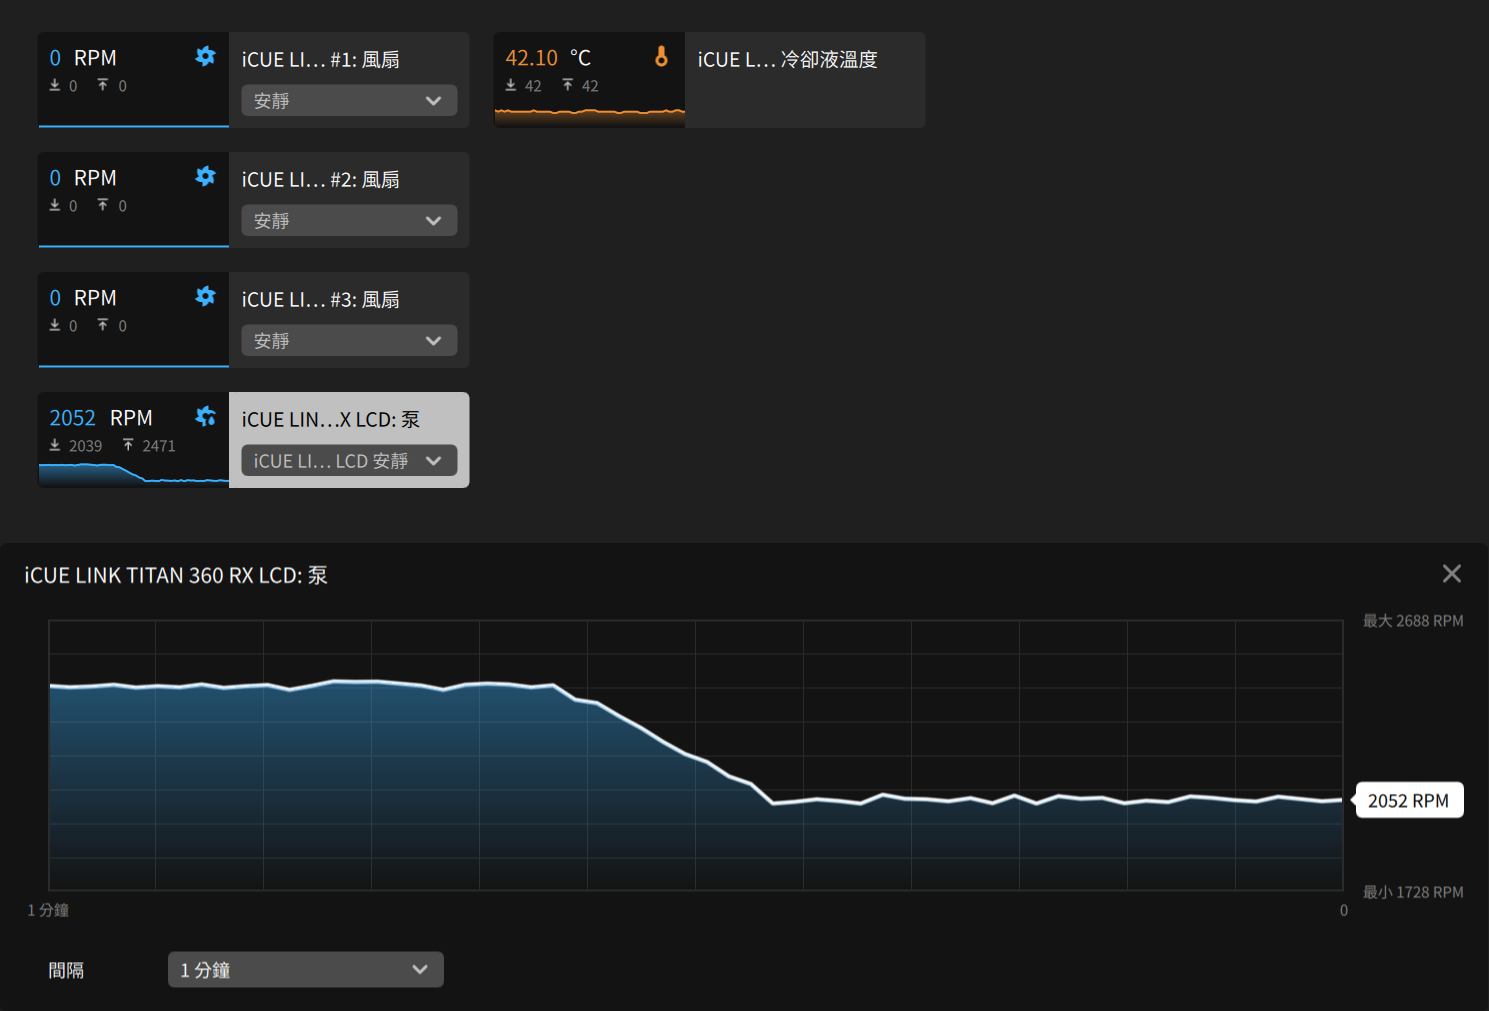Click the fan #3 gear icon
Viewport: 1489px width, 1011px height.
pyautogui.click(x=205, y=297)
